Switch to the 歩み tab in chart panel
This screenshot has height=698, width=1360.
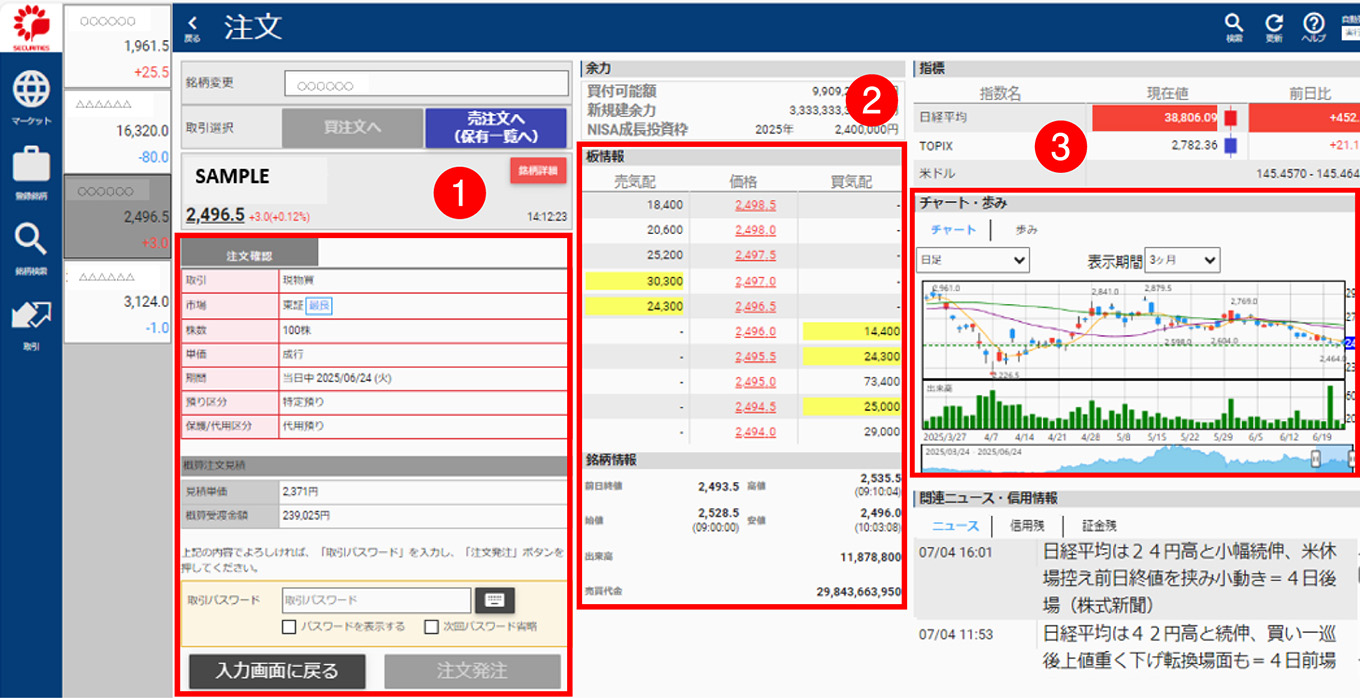click(1026, 229)
